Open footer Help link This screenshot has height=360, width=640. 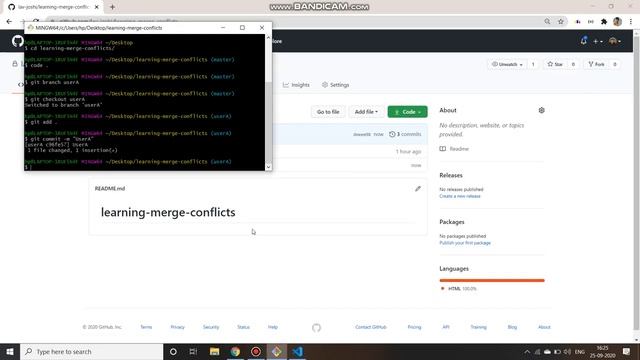(273, 327)
